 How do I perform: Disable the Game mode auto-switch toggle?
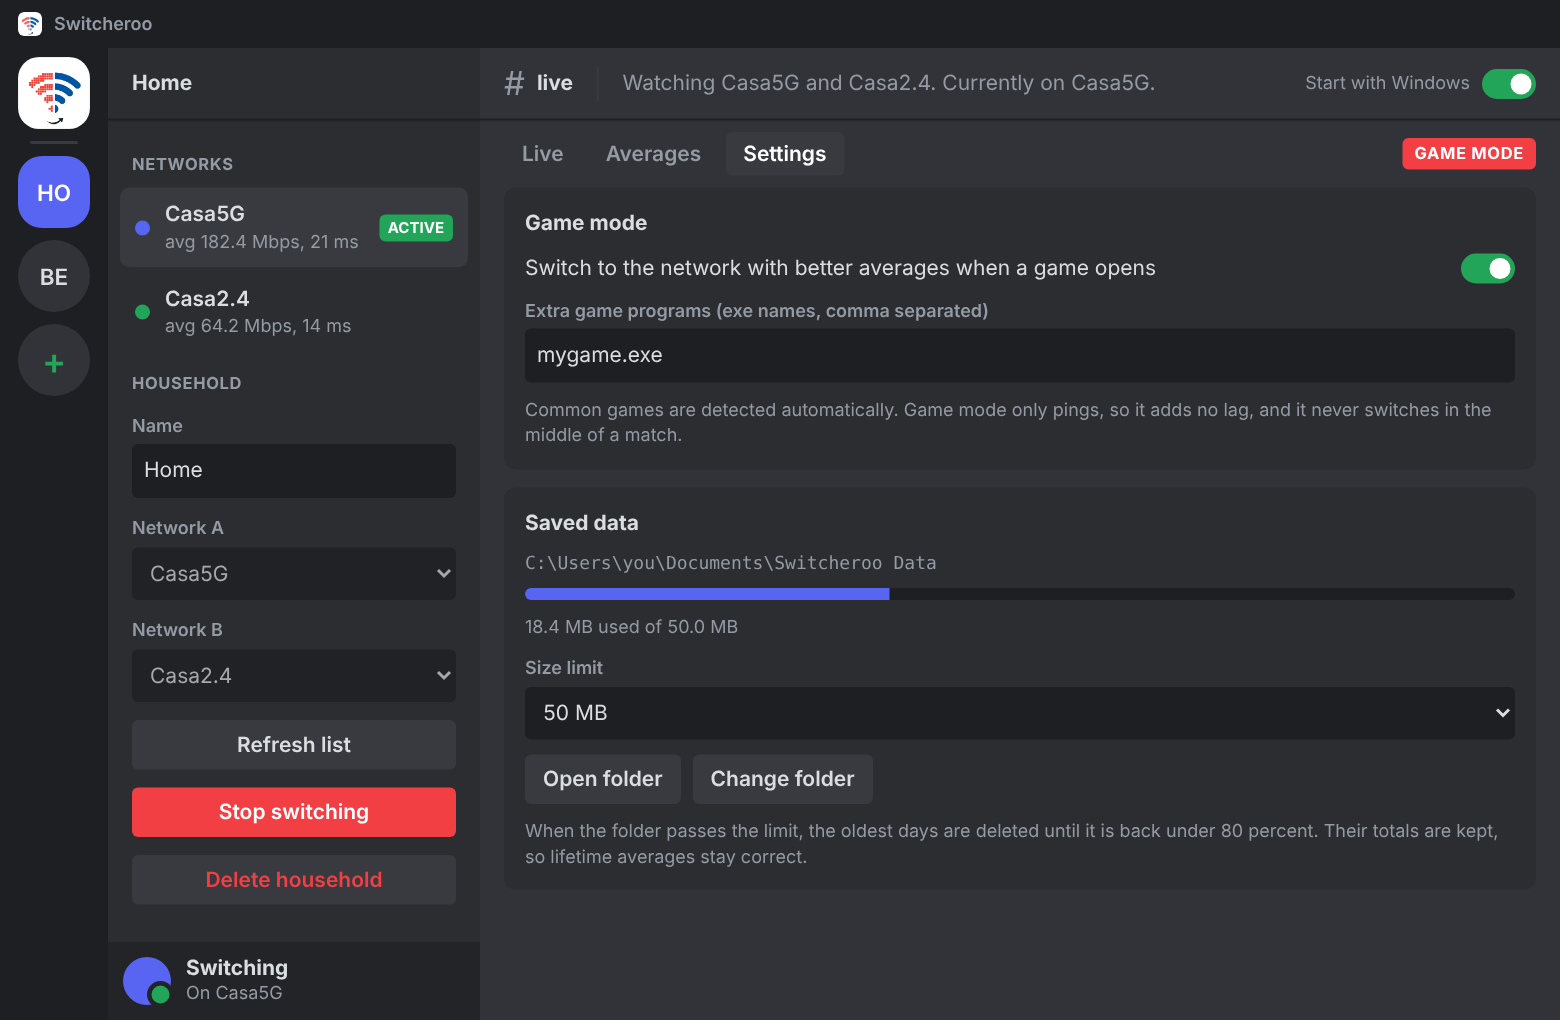[x=1488, y=268]
